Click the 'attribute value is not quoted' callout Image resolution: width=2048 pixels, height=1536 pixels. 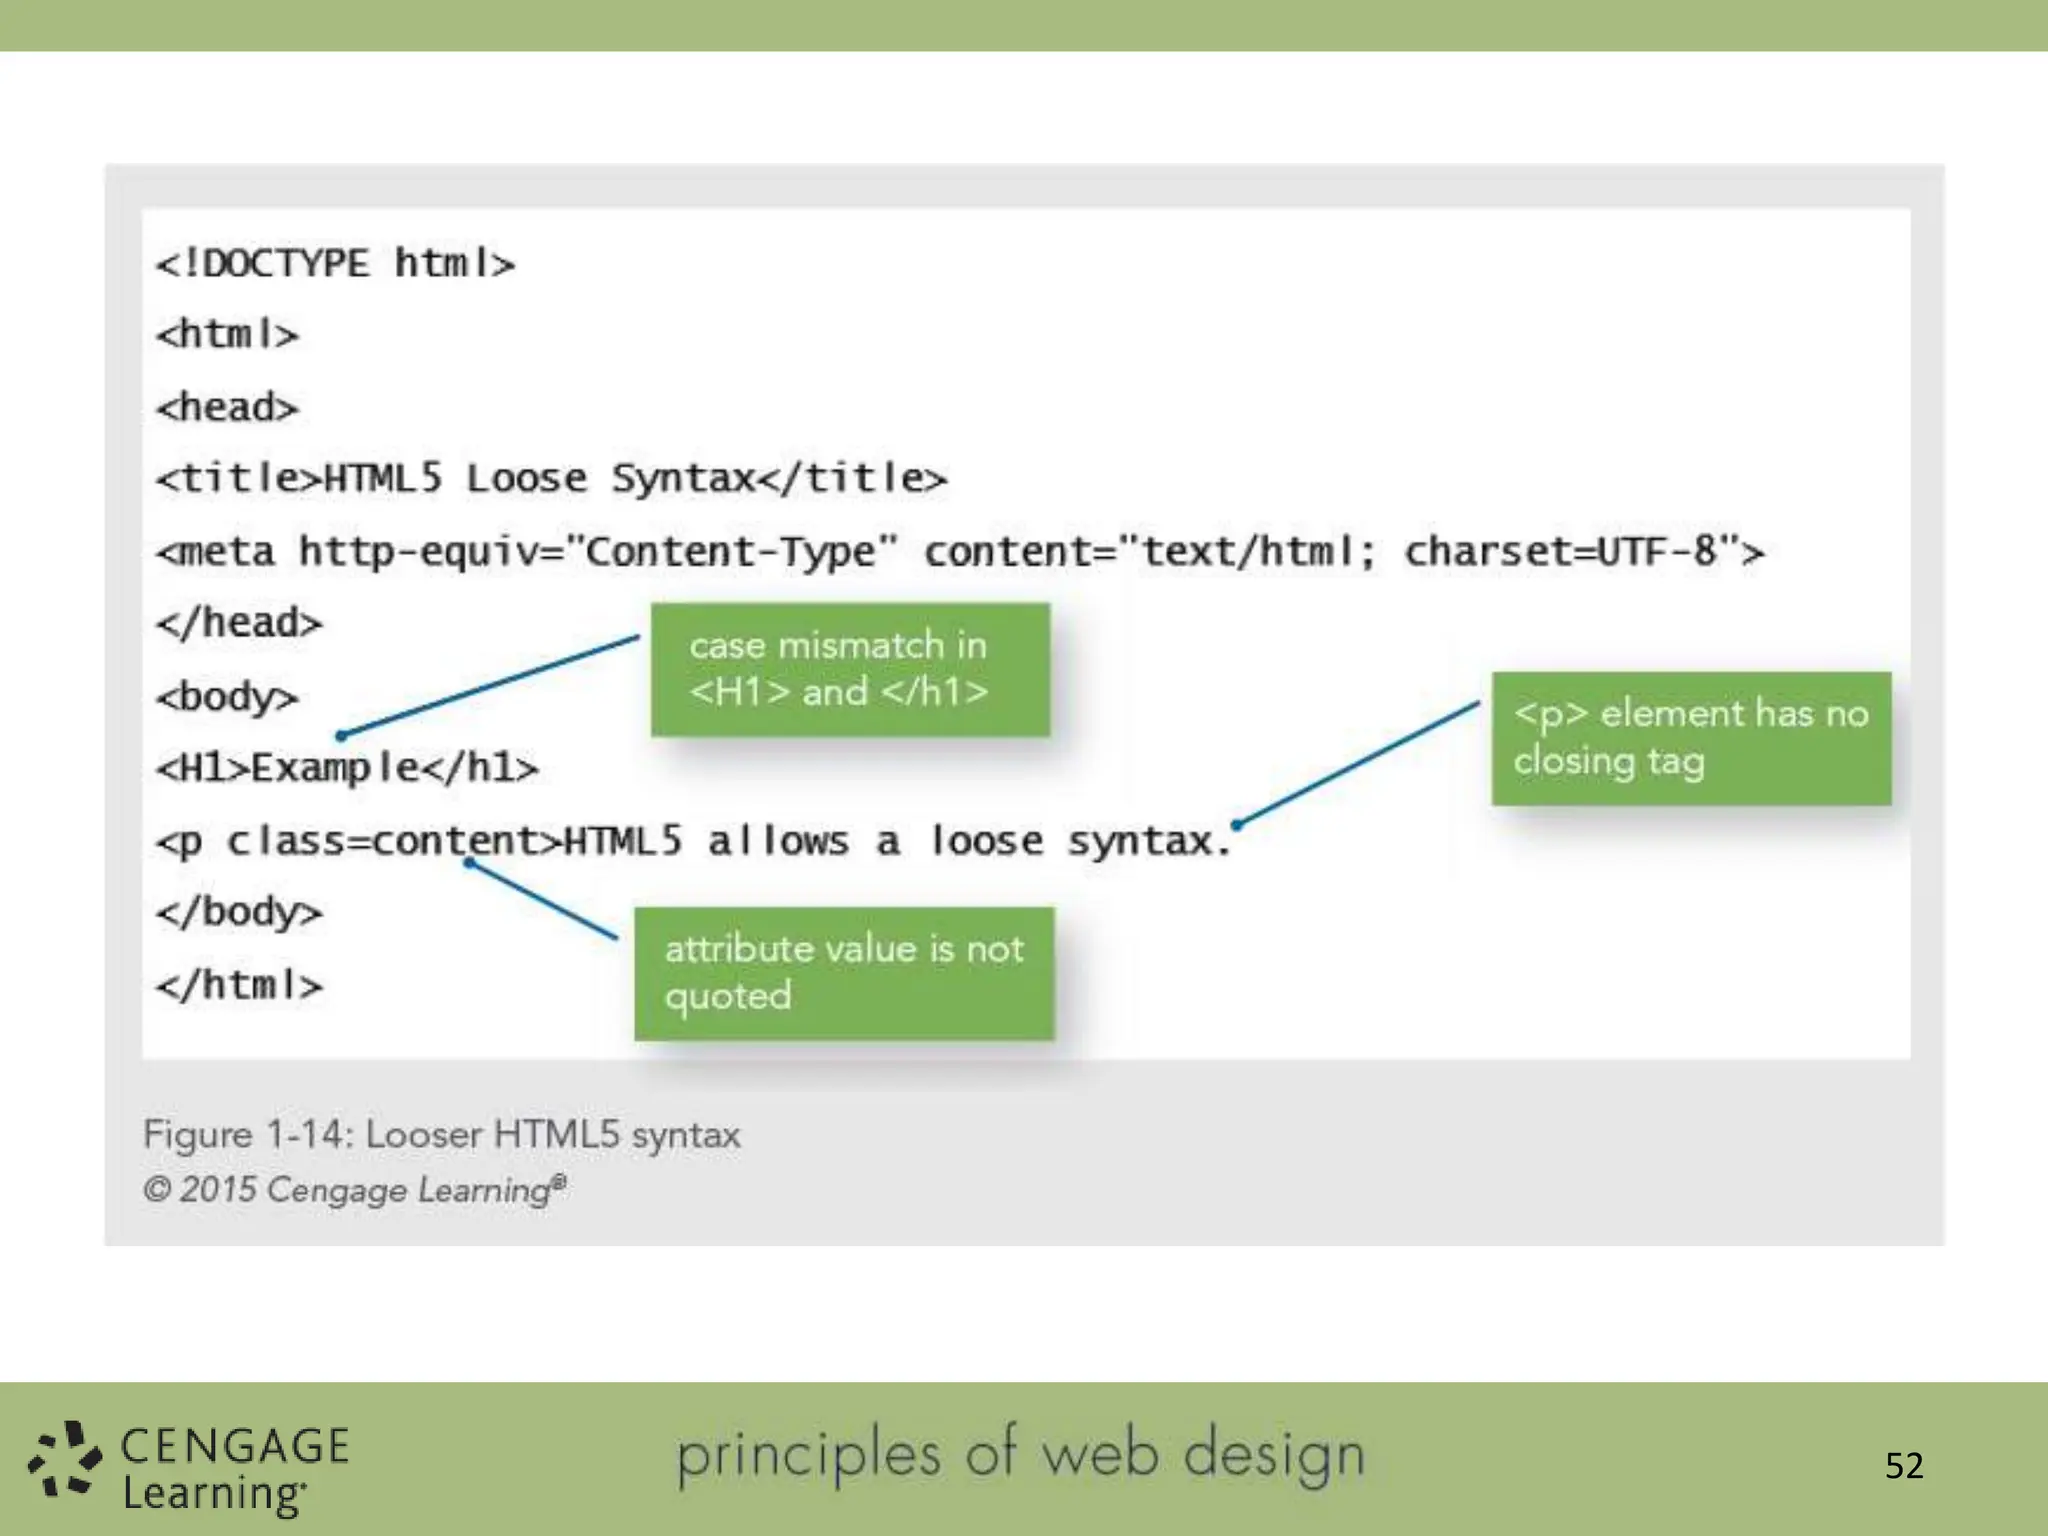click(x=844, y=973)
